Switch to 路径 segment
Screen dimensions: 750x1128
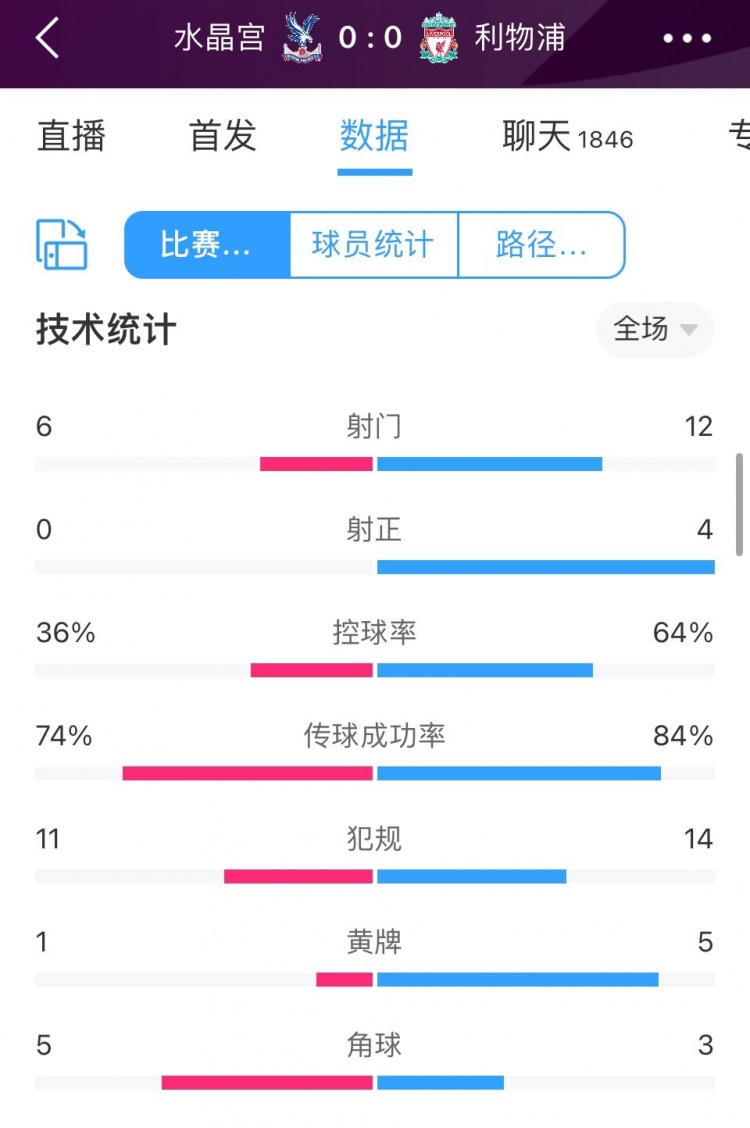tap(541, 244)
